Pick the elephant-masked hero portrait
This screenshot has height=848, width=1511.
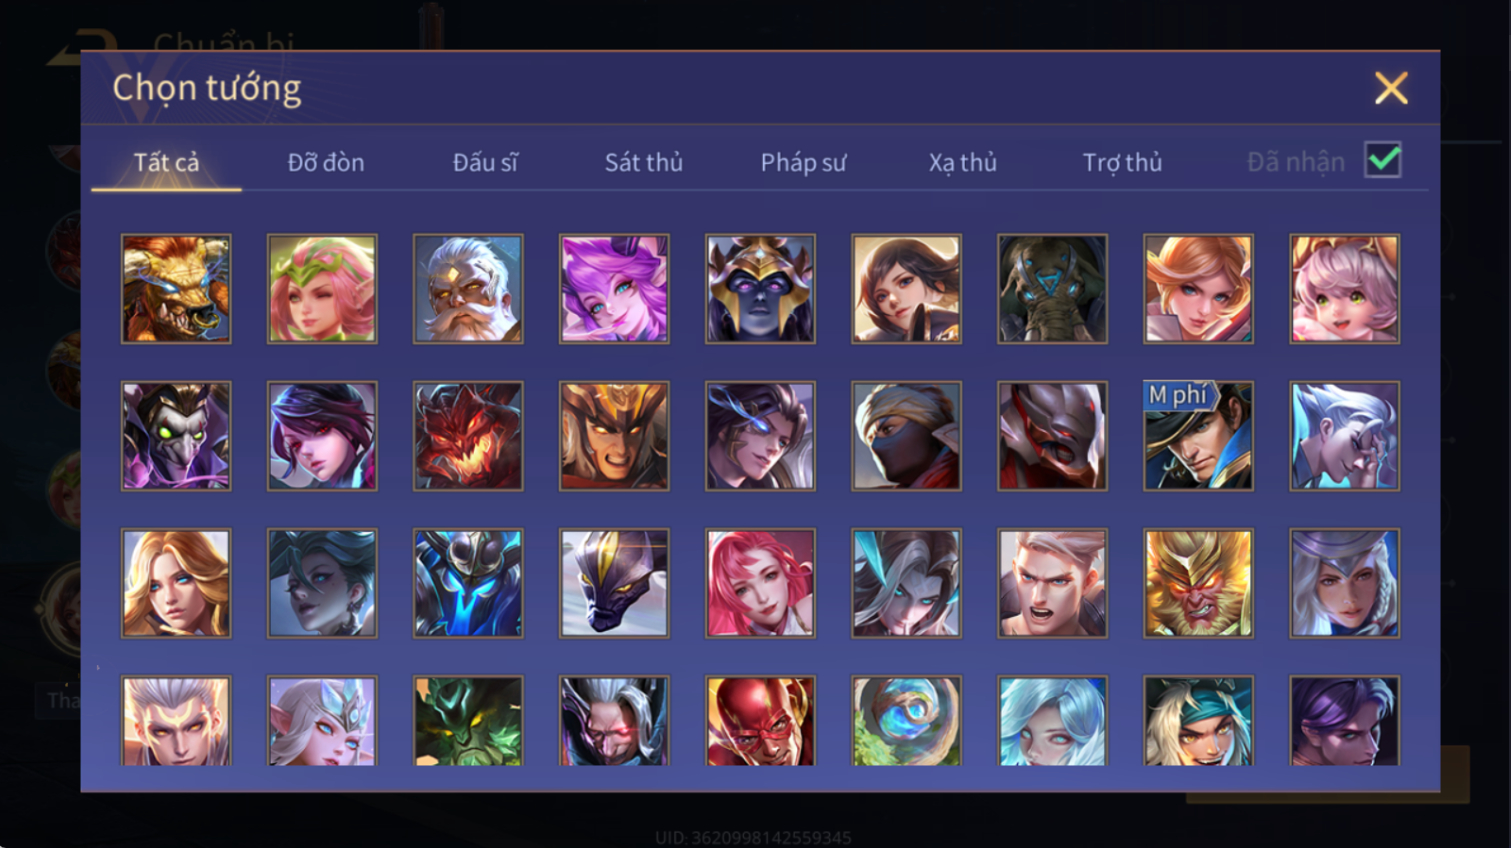(x=1052, y=289)
